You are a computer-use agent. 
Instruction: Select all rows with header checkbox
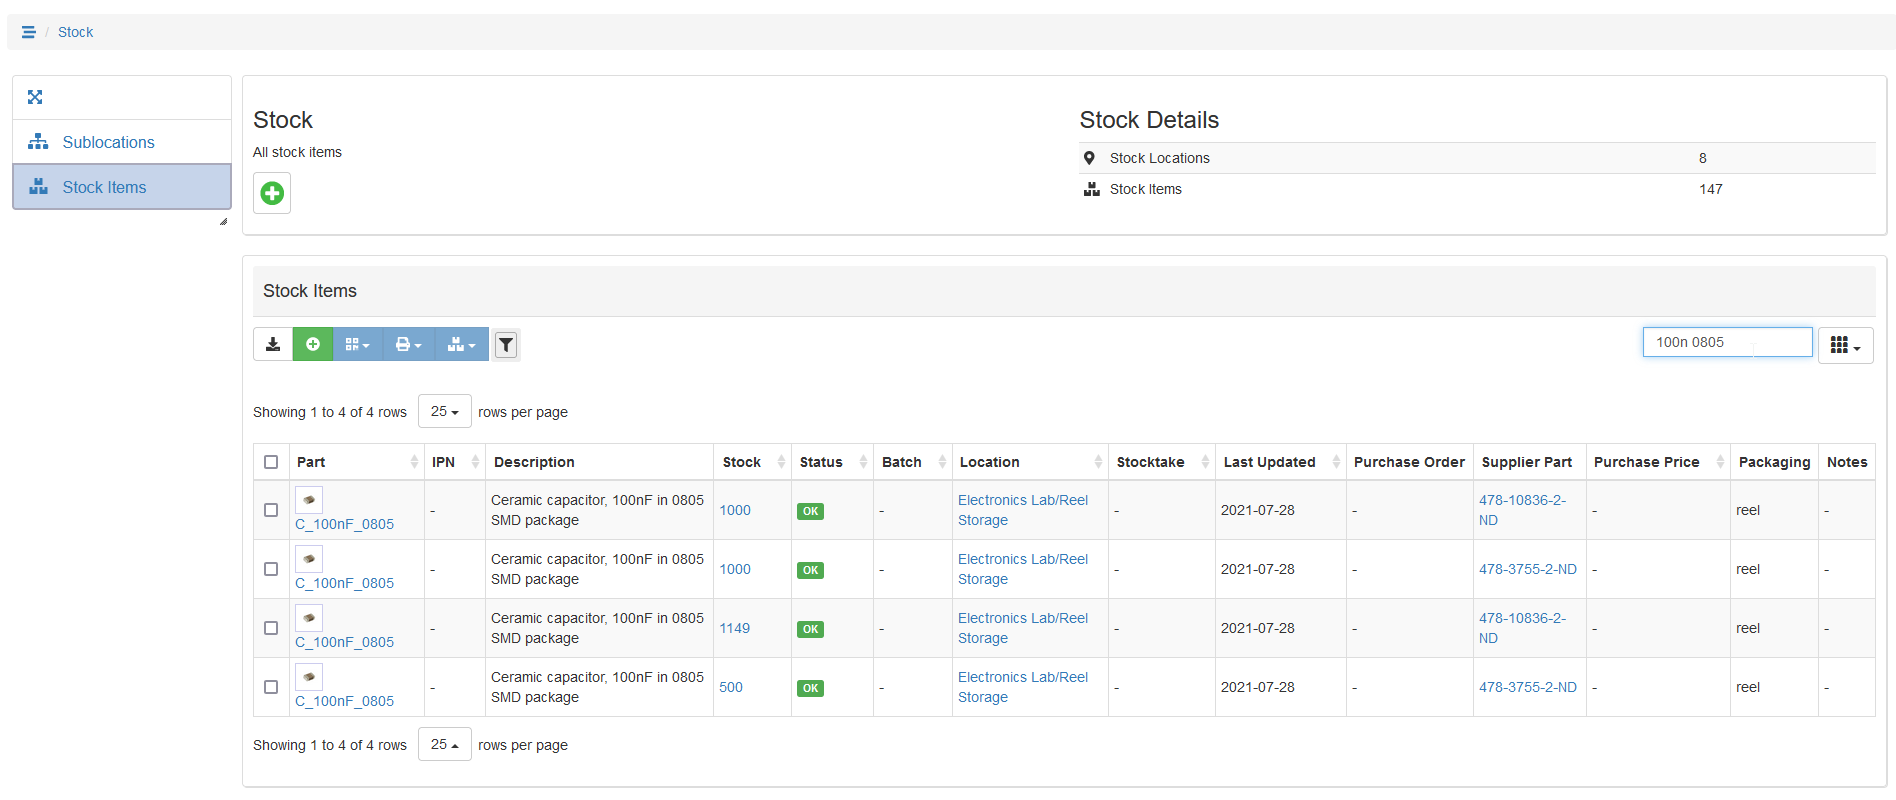coord(271,462)
